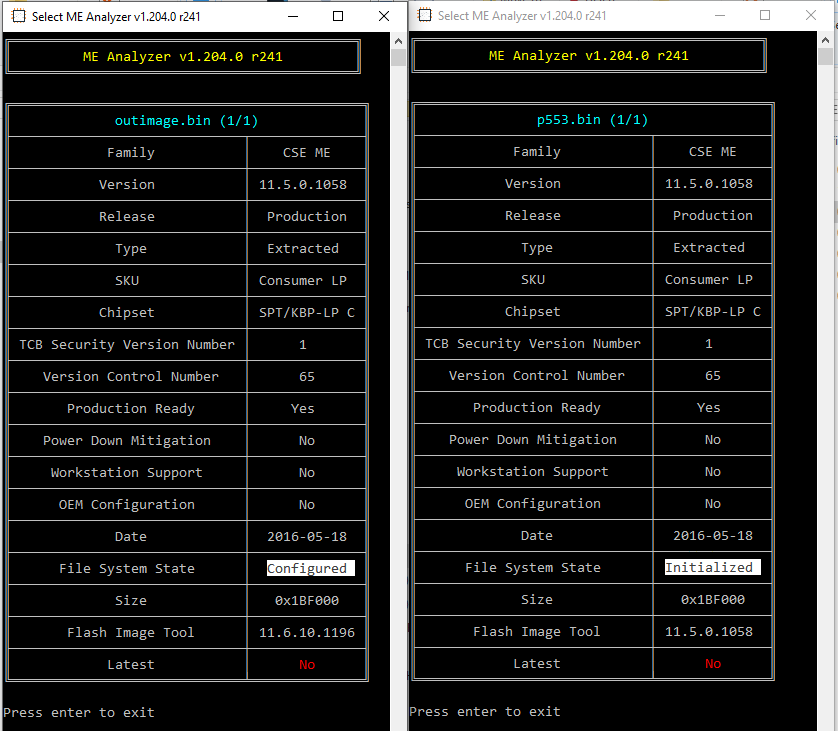Click the File System State label in the left window

click(127, 569)
